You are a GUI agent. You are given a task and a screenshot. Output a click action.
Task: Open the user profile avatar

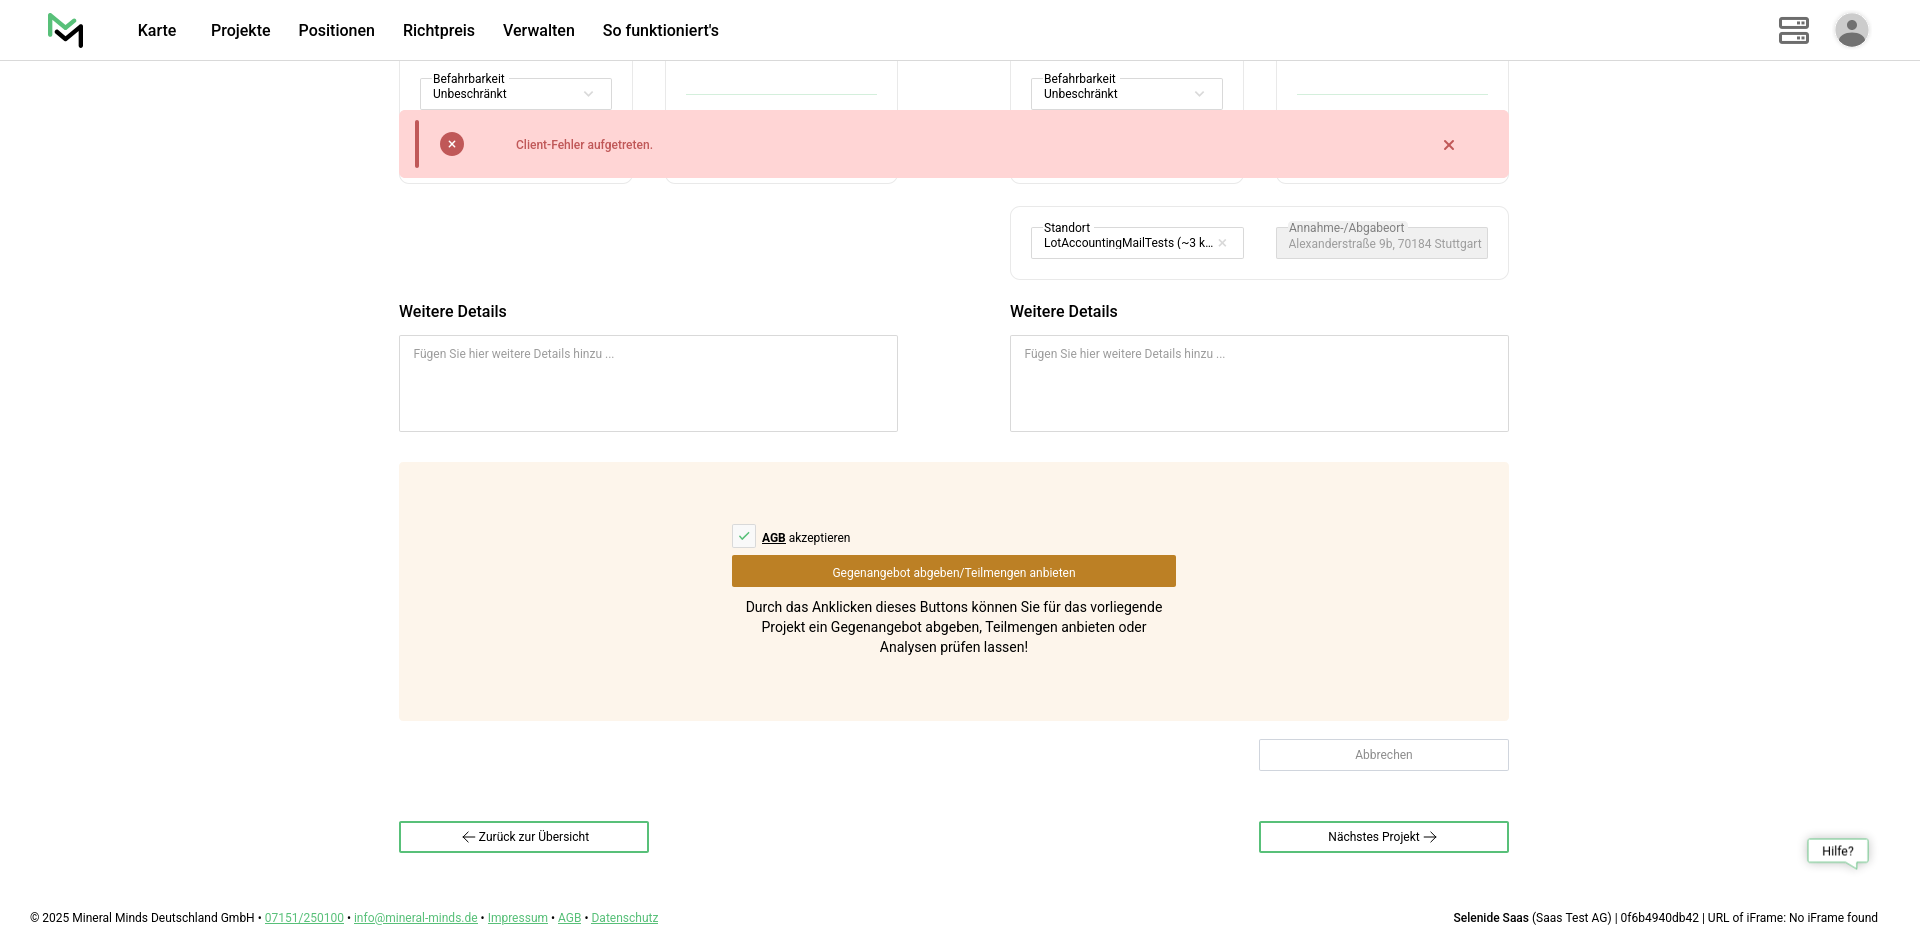1851,30
